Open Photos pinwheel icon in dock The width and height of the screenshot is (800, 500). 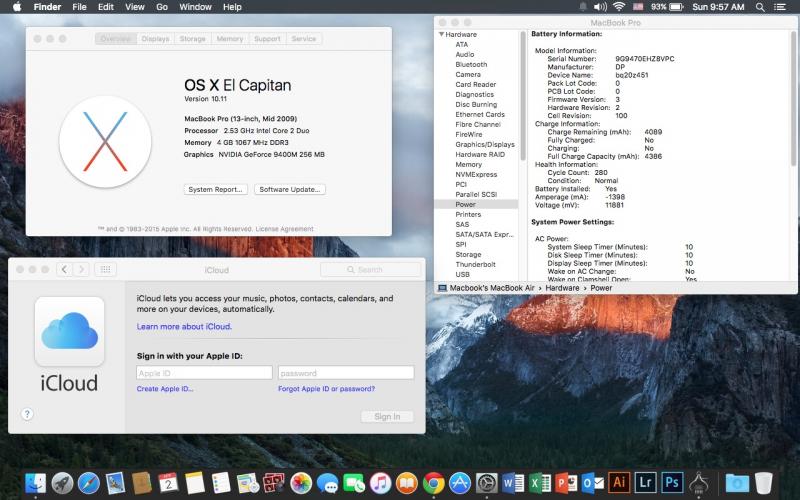point(301,482)
